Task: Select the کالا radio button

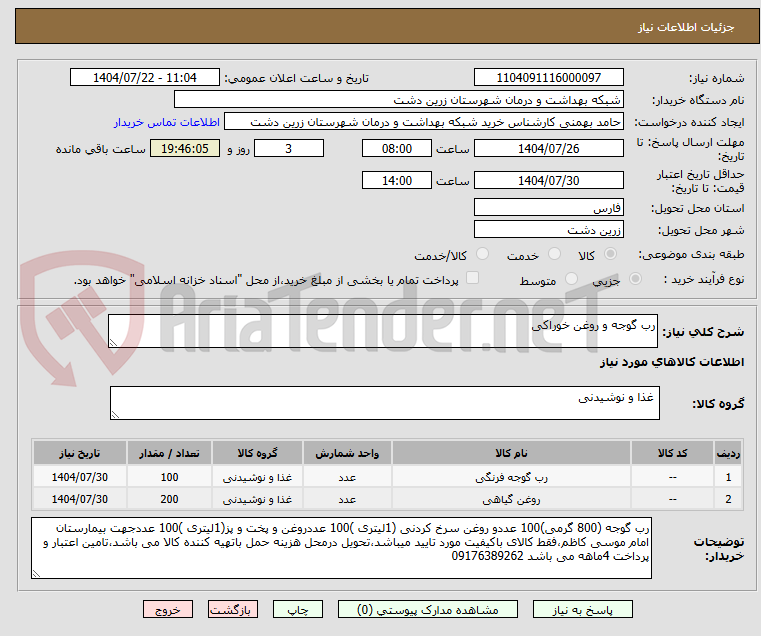Action: click(610, 254)
